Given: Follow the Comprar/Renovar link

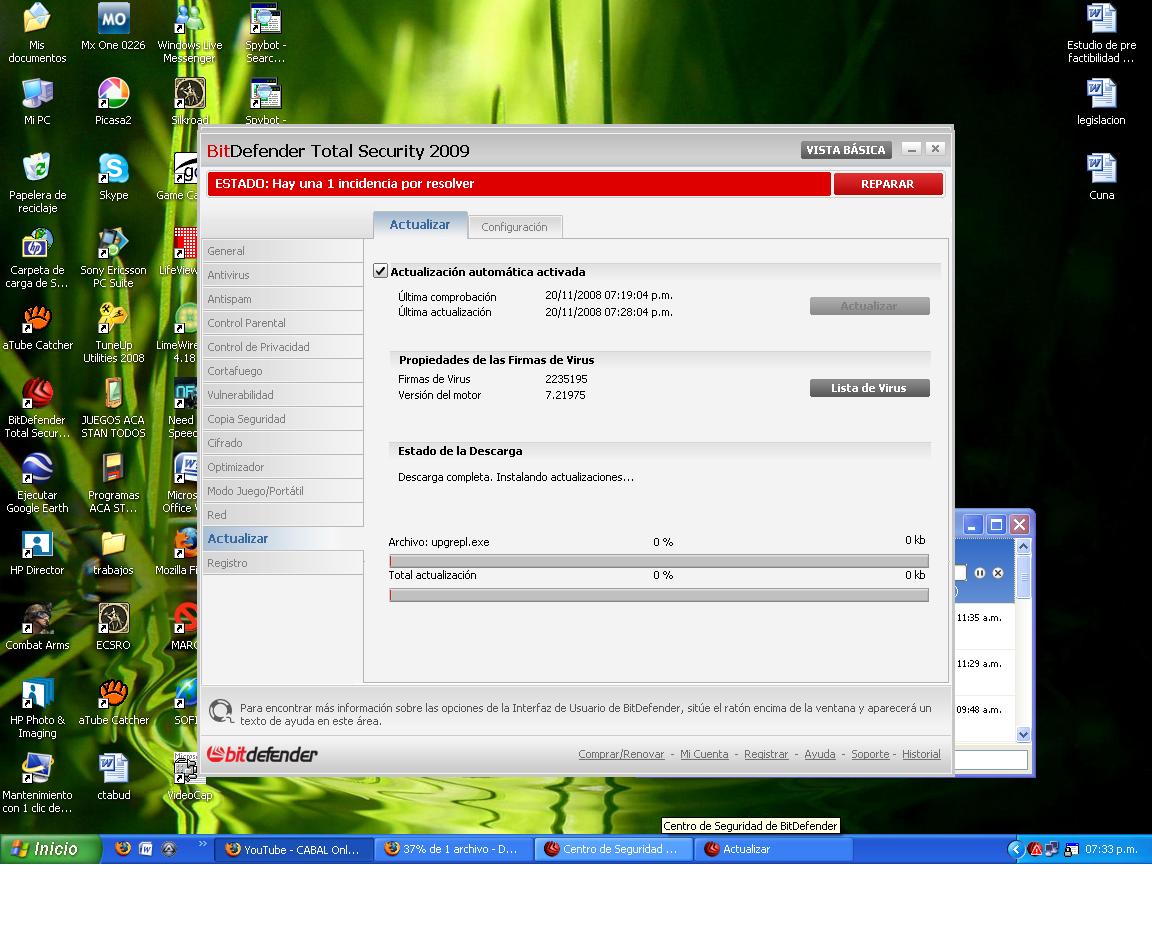Looking at the screenshot, I should [x=621, y=754].
